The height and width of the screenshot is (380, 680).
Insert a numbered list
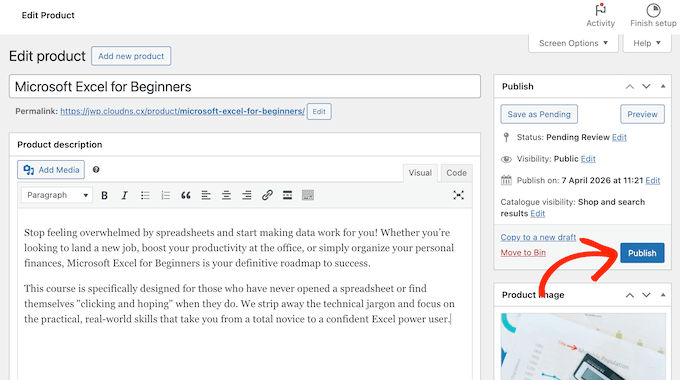[x=165, y=195]
